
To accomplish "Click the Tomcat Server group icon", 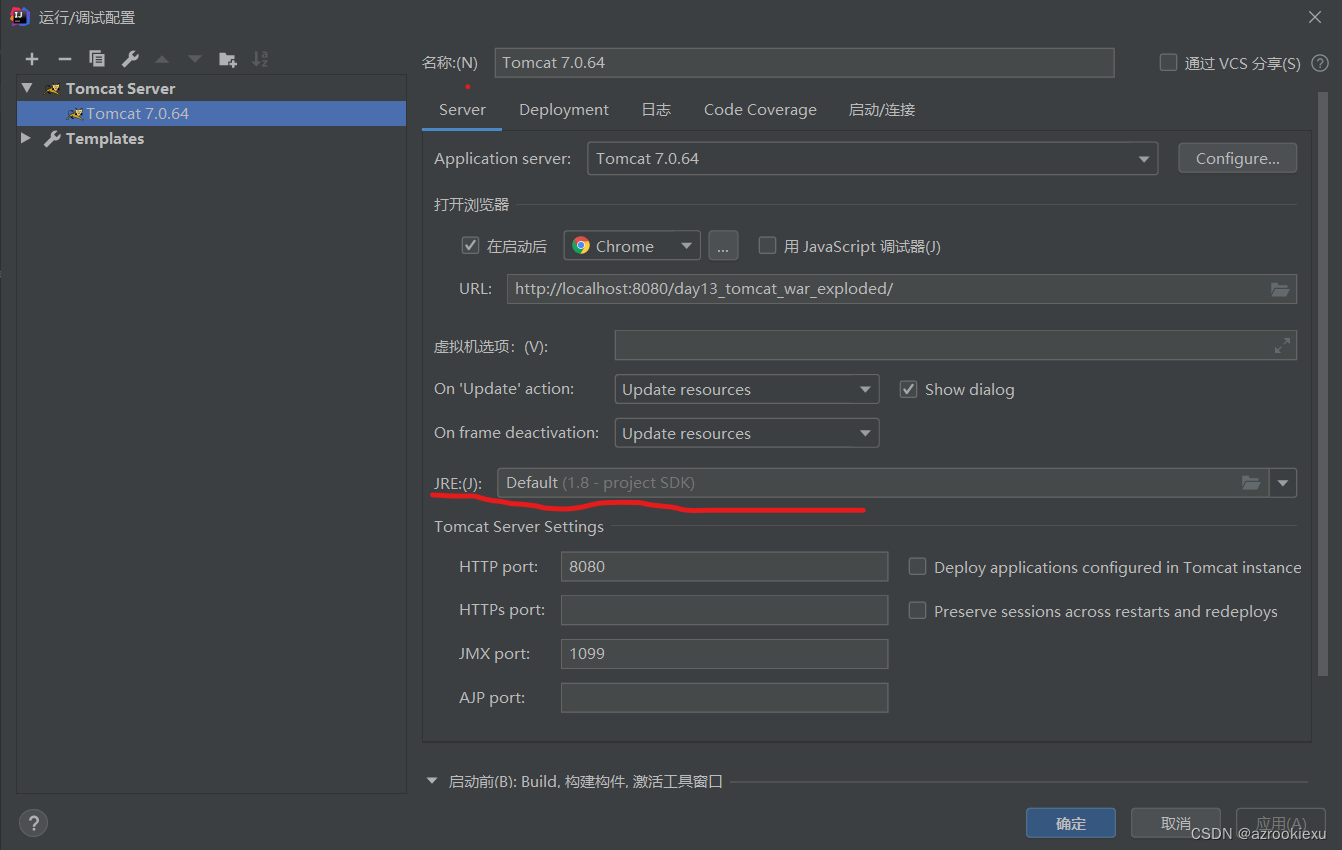I will pos(54,89).
